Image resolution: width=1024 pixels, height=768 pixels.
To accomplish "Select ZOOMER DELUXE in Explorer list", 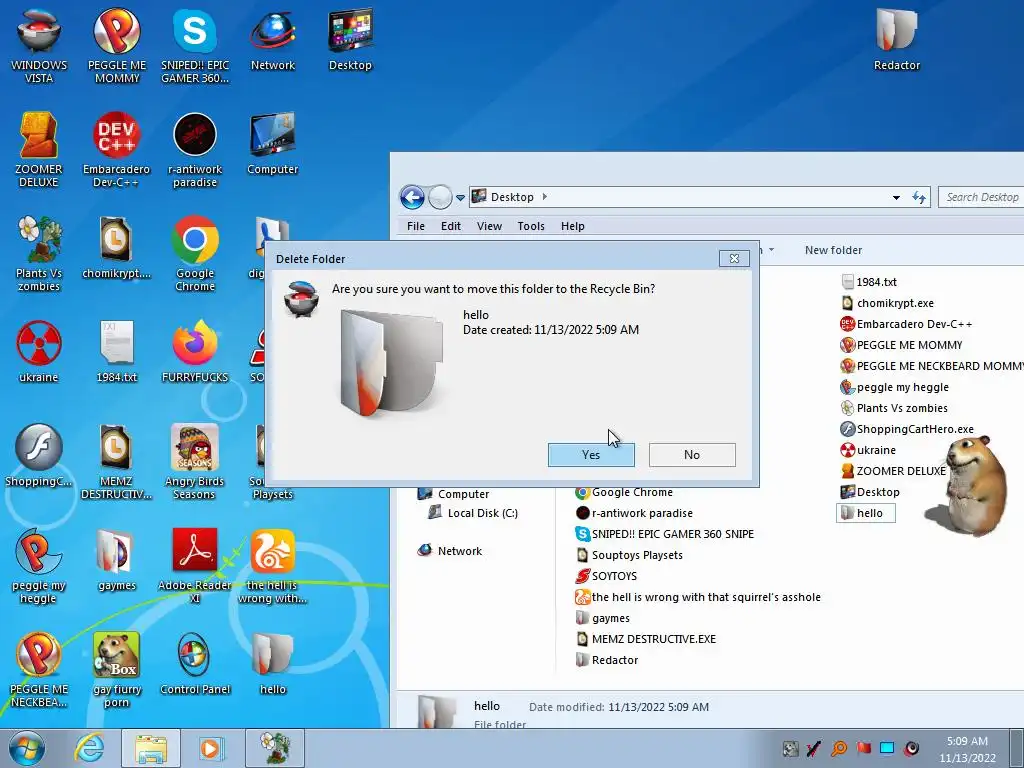I will pos(893,471).
